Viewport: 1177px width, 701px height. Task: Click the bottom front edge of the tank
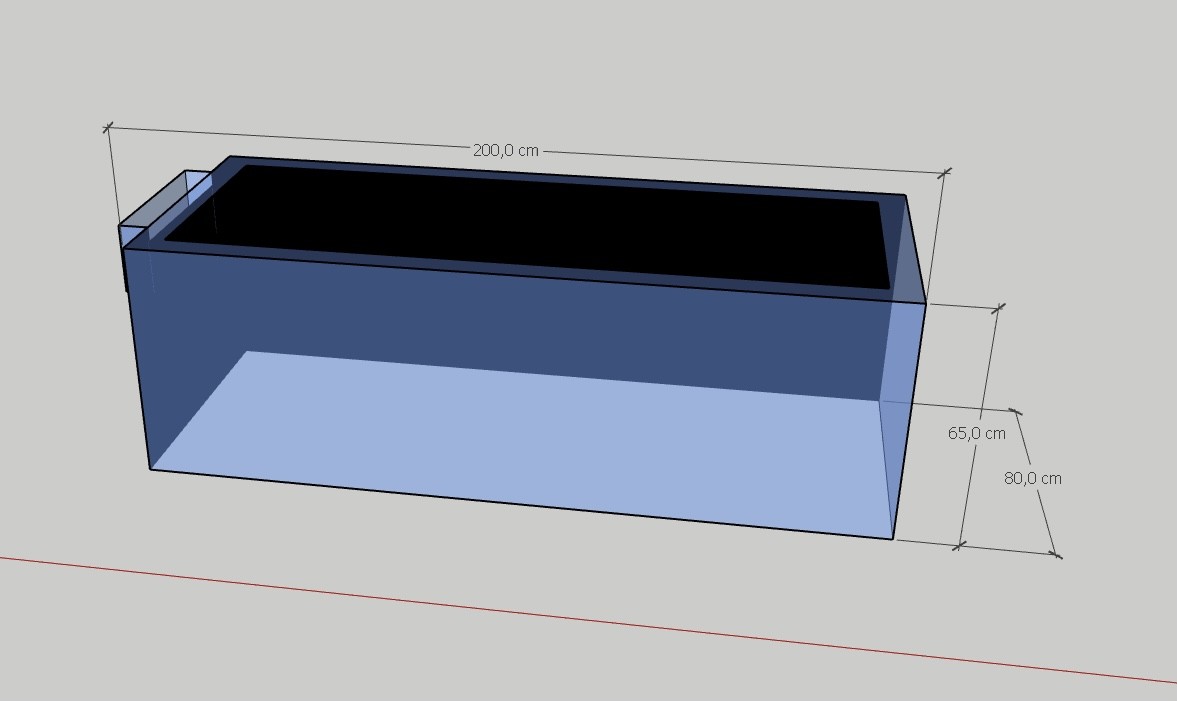(520, 504)
